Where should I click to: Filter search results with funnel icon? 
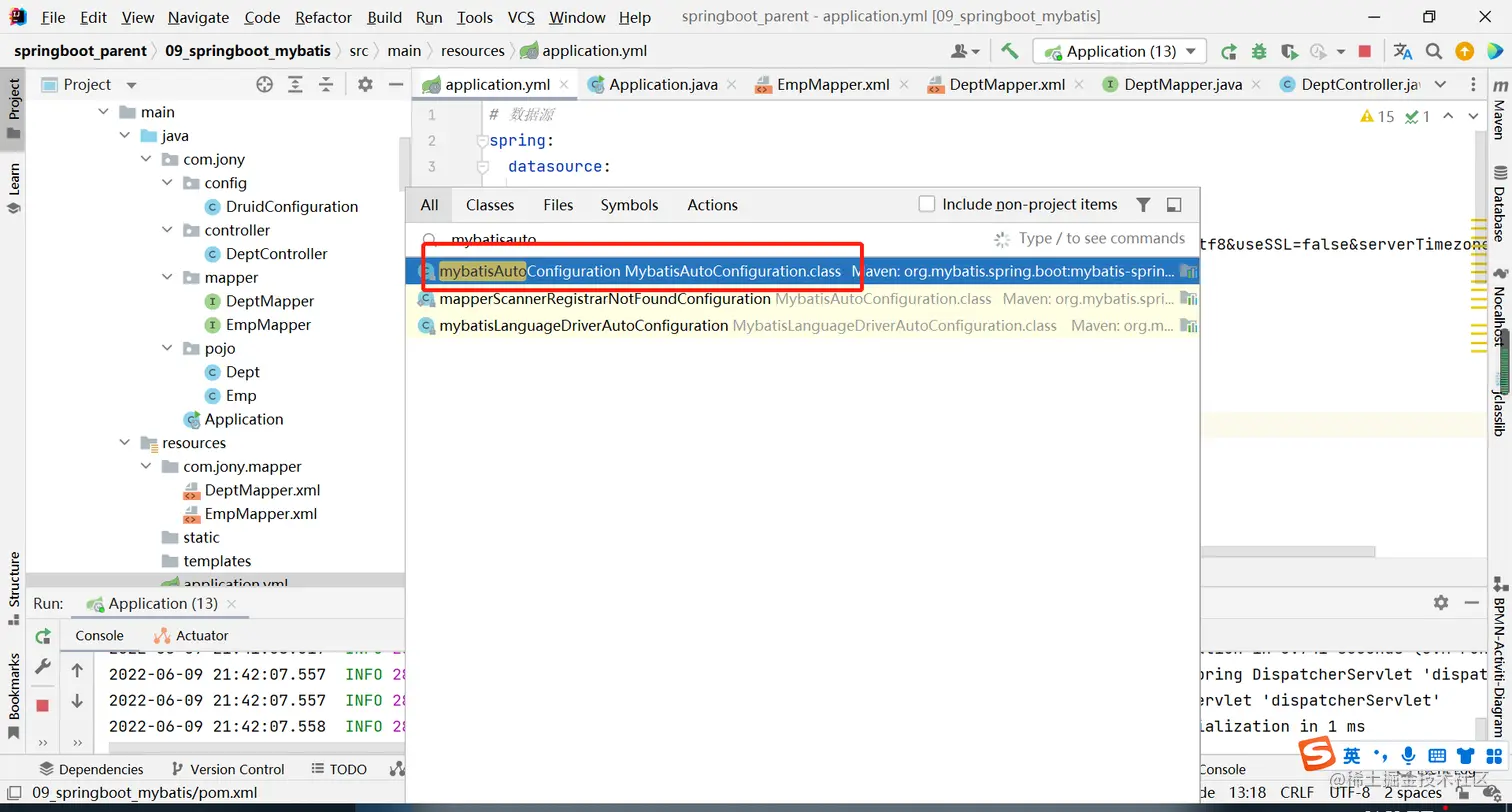click(1143, 205)
